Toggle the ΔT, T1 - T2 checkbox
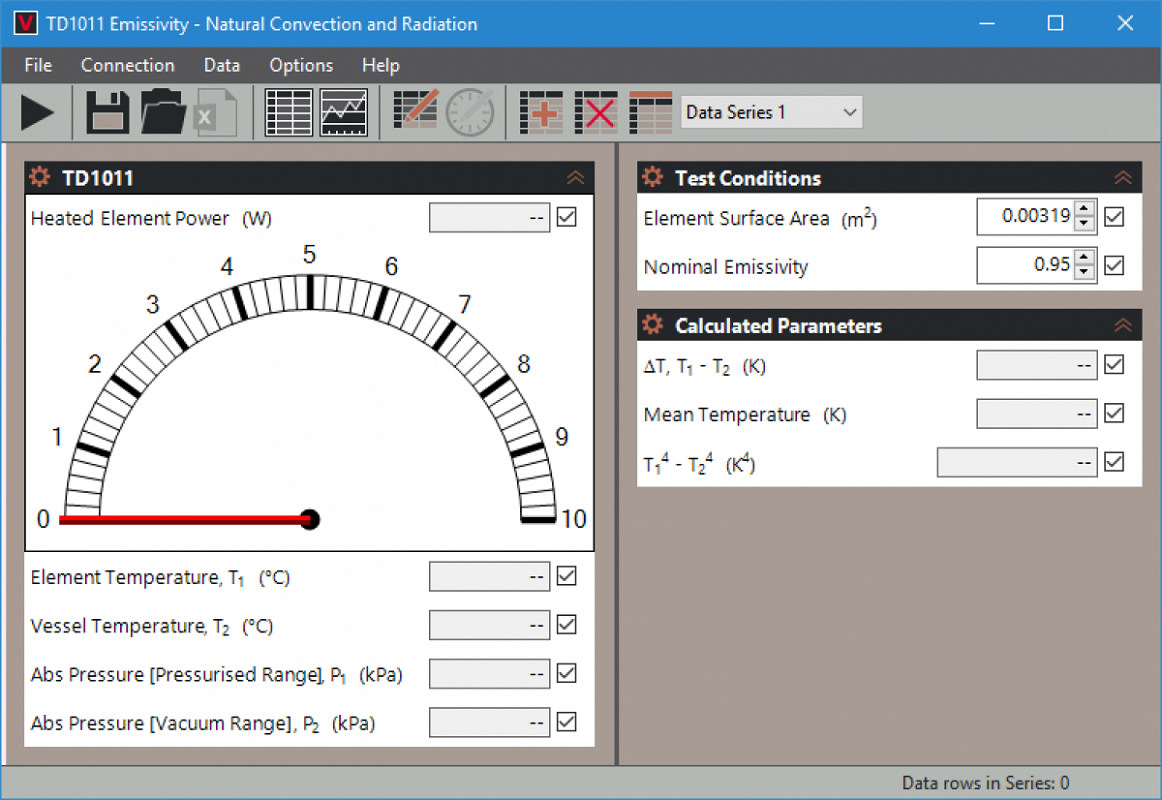The height and width of the screenshot is (800, 1162). (x=1114, y=364)
